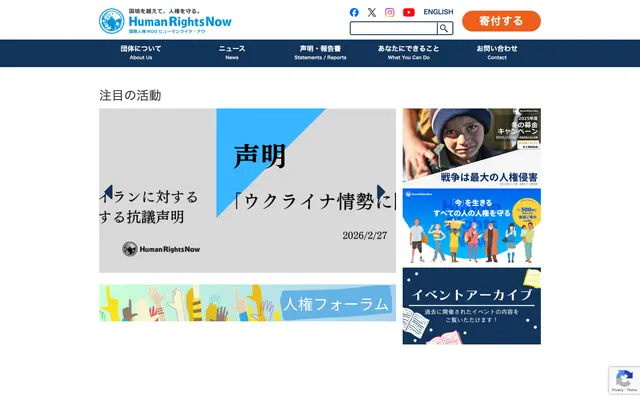Open the イベントアーカイブ banner

[471, 306]
